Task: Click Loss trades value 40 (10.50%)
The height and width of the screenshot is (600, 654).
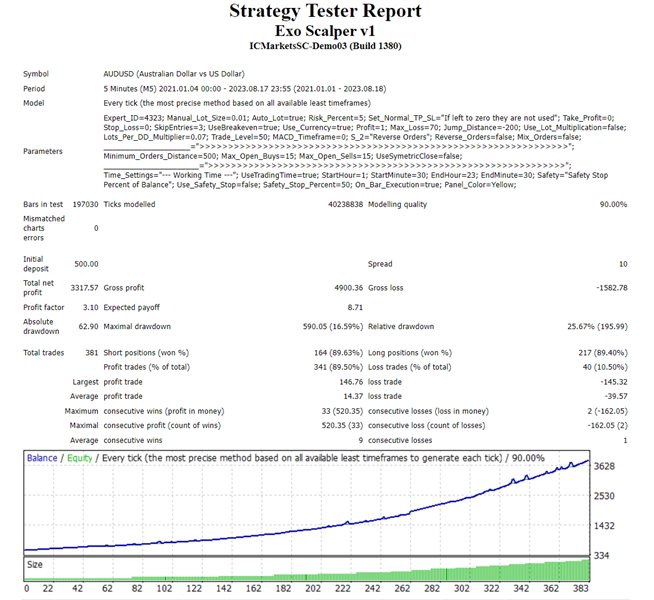Action: (605, 367)
